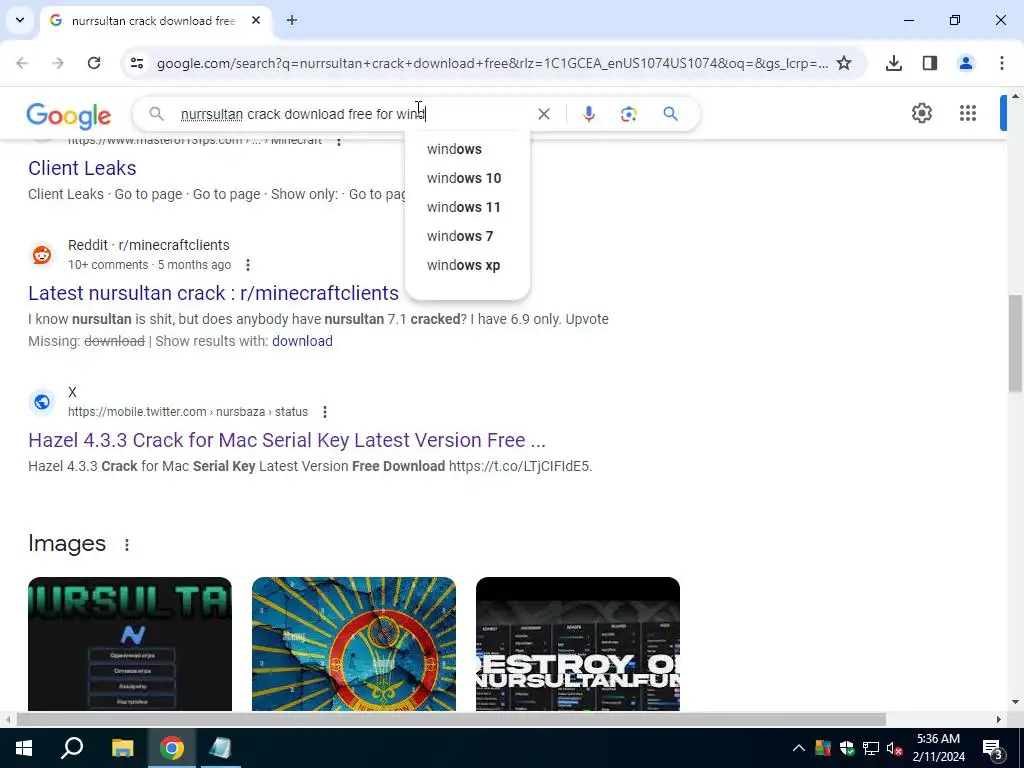Screen dimensions: 1024x768
Task: Open more options for Reddit result
Action: [248, 265]
